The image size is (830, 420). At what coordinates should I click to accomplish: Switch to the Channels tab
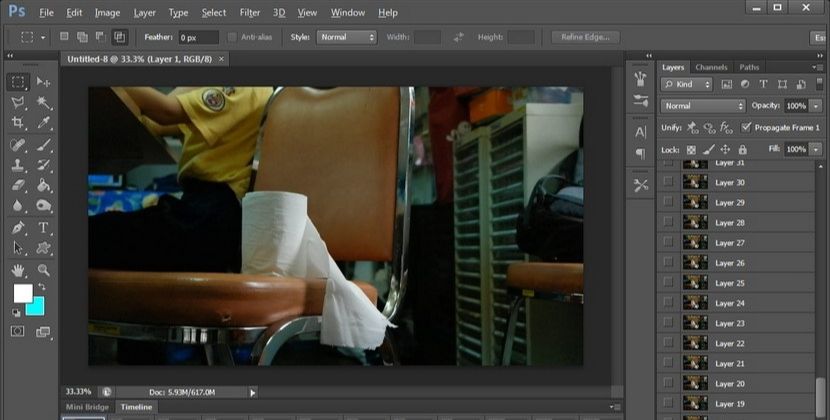pyautogui.click(x=711, y=67)
